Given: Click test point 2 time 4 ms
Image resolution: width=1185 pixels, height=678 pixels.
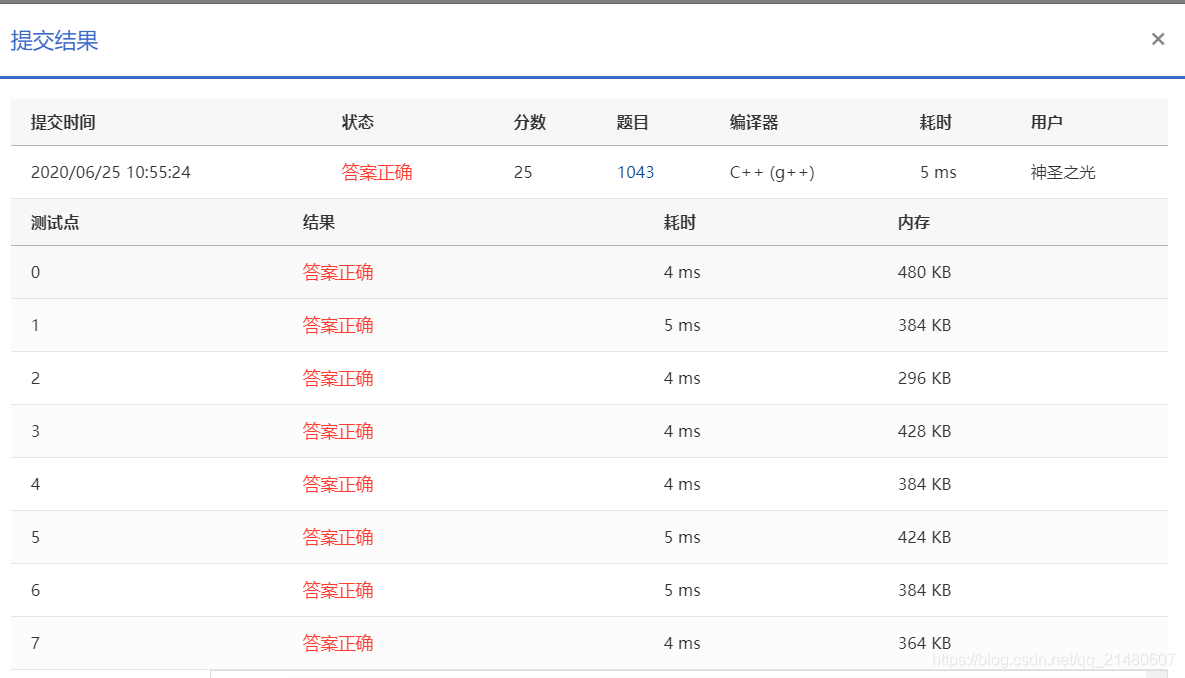Looking at the screenshot, I should [x=682, y=378].
